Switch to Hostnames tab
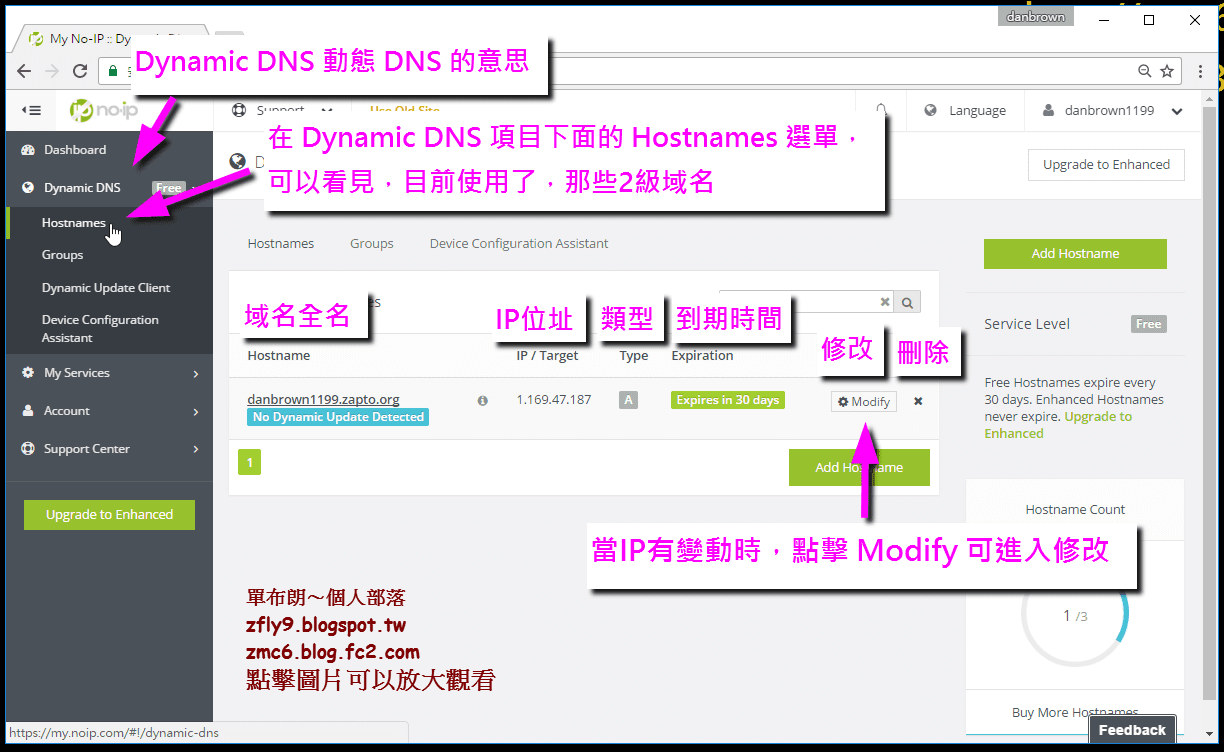 coord(281,243)
